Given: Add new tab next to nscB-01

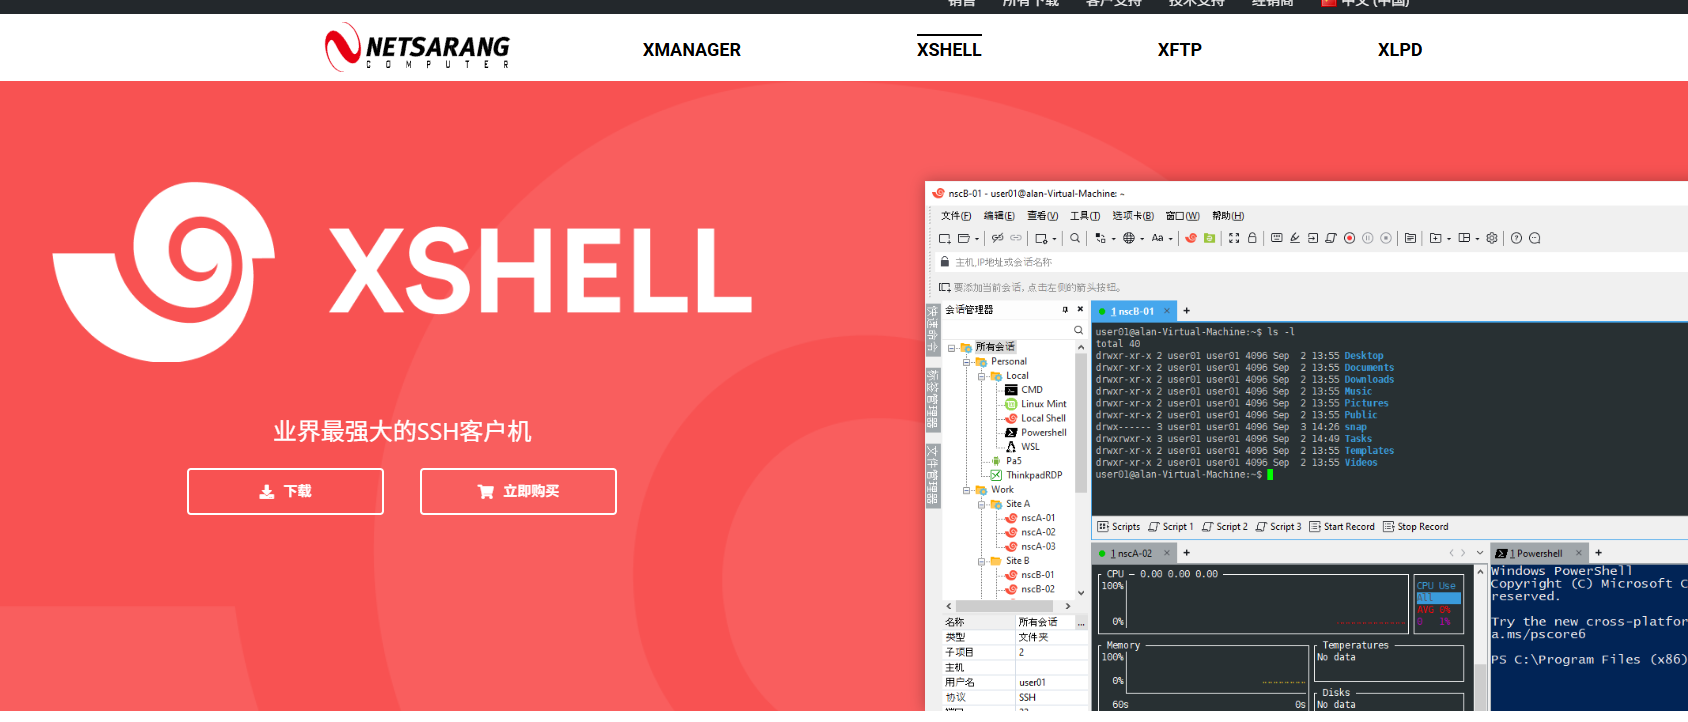Looking at the screenshot, I should (1187, 311).
